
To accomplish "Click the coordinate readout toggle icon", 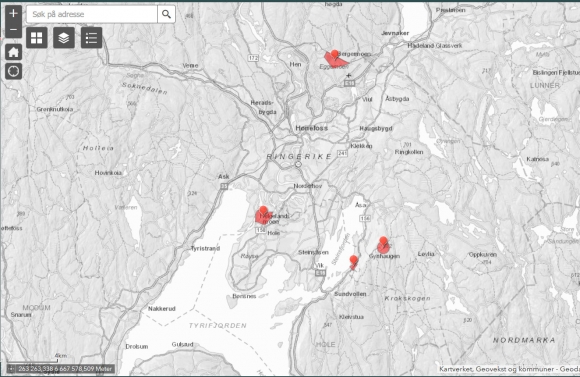I will pos(11,368).
